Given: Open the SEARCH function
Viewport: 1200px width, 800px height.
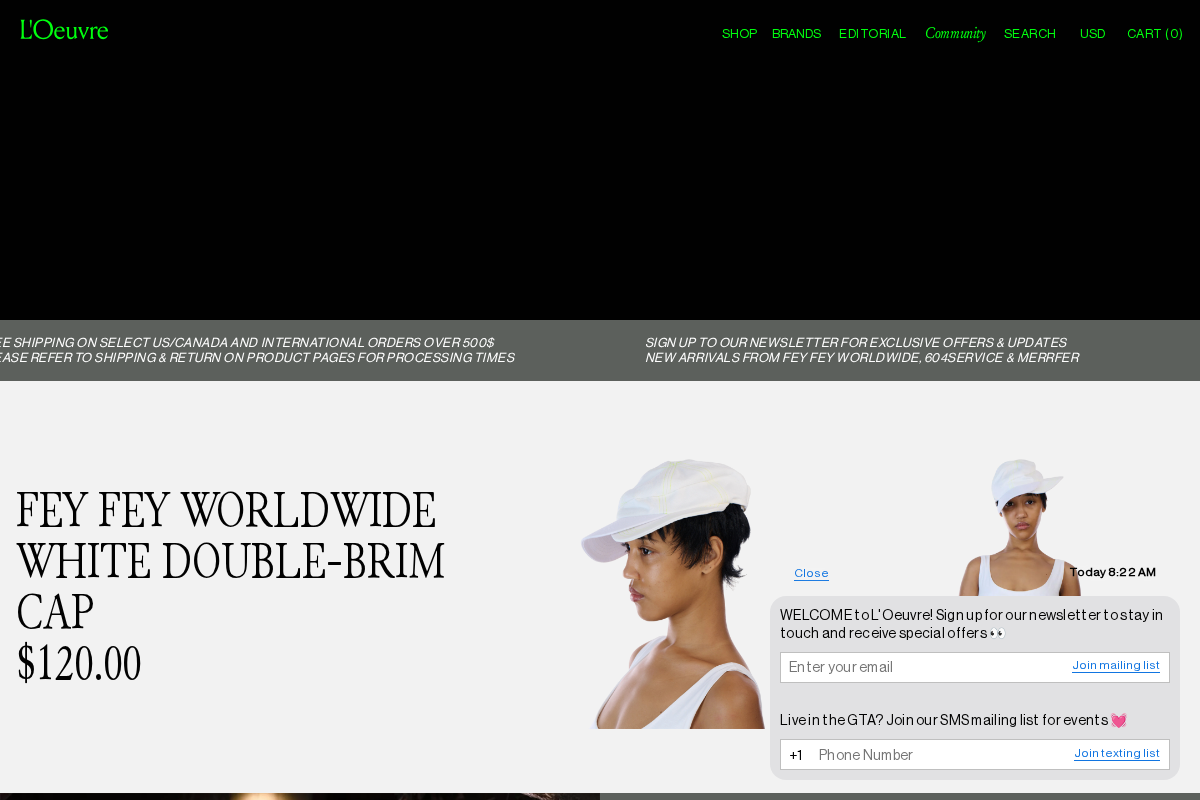Looking at the screenshot, I should pyautogui.click(x=1029, y=33).
